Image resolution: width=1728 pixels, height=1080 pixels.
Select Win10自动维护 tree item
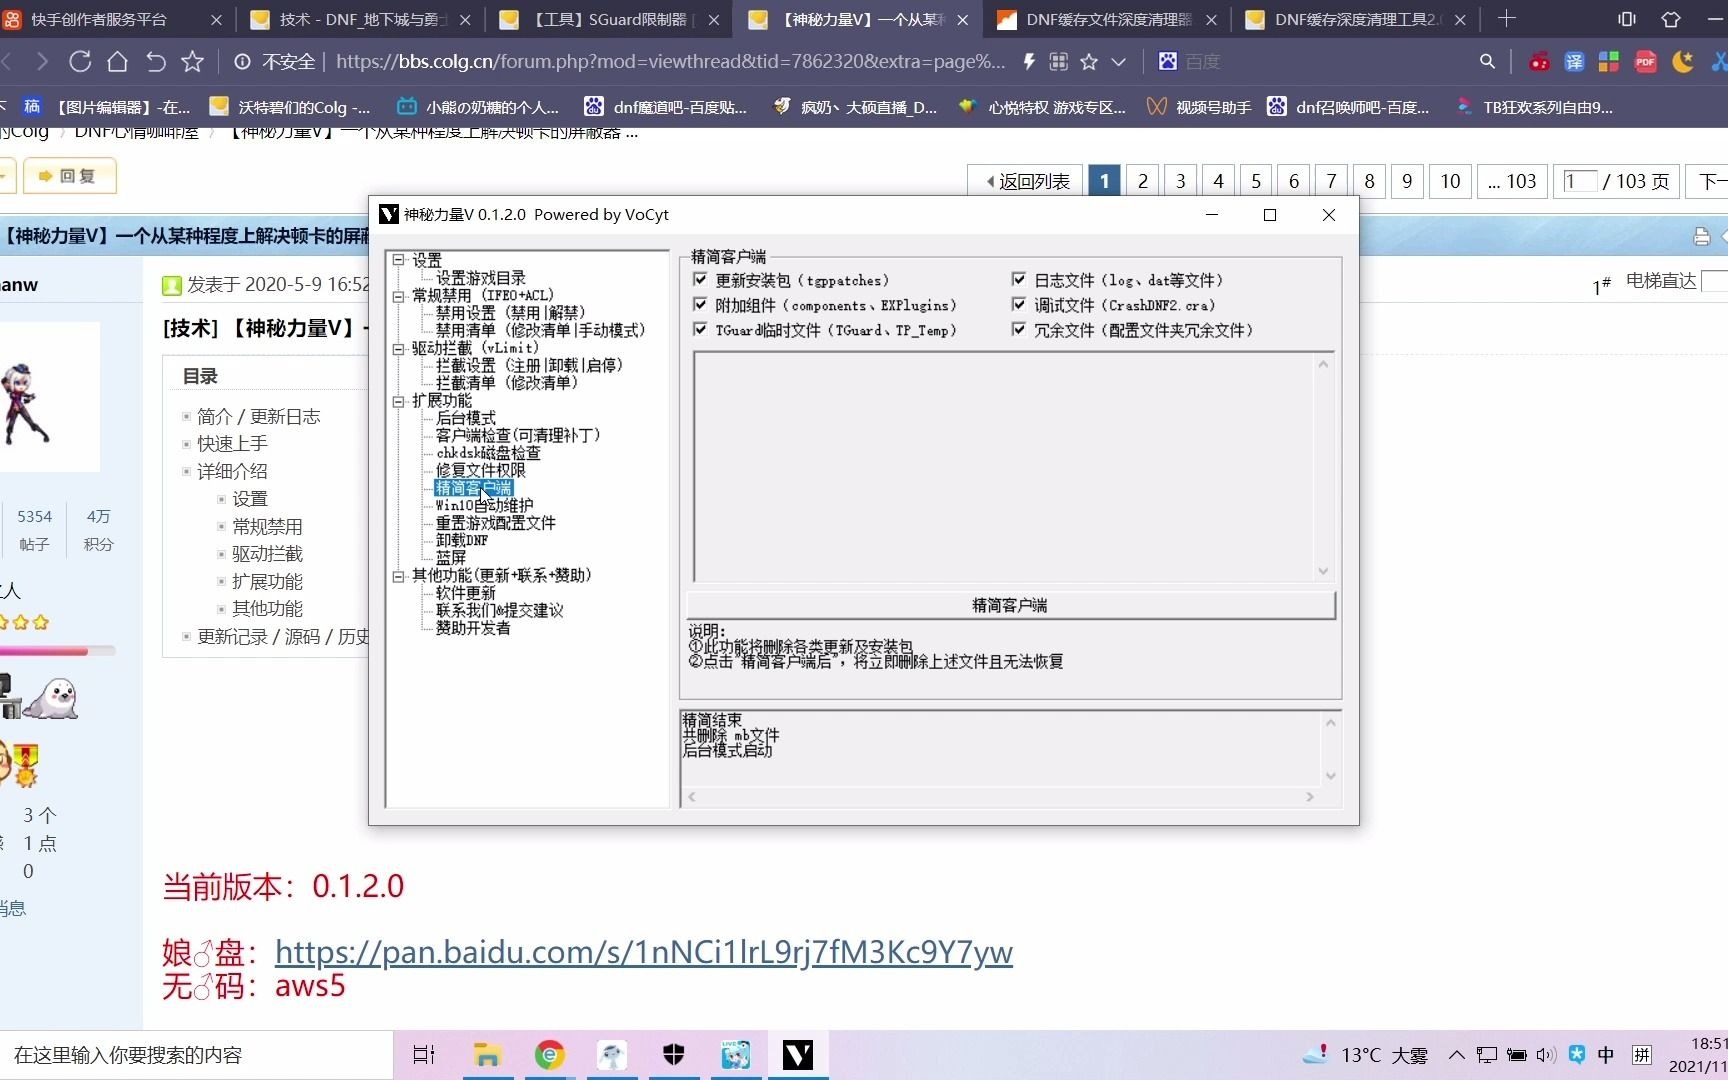(x=485, y=506)
